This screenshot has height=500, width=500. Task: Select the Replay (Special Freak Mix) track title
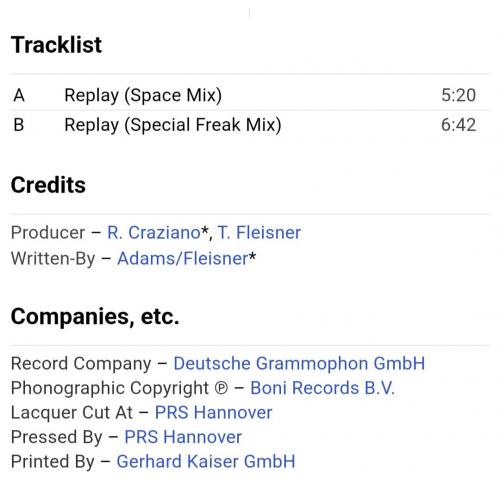pyautogui.click(x=173, y=125)
